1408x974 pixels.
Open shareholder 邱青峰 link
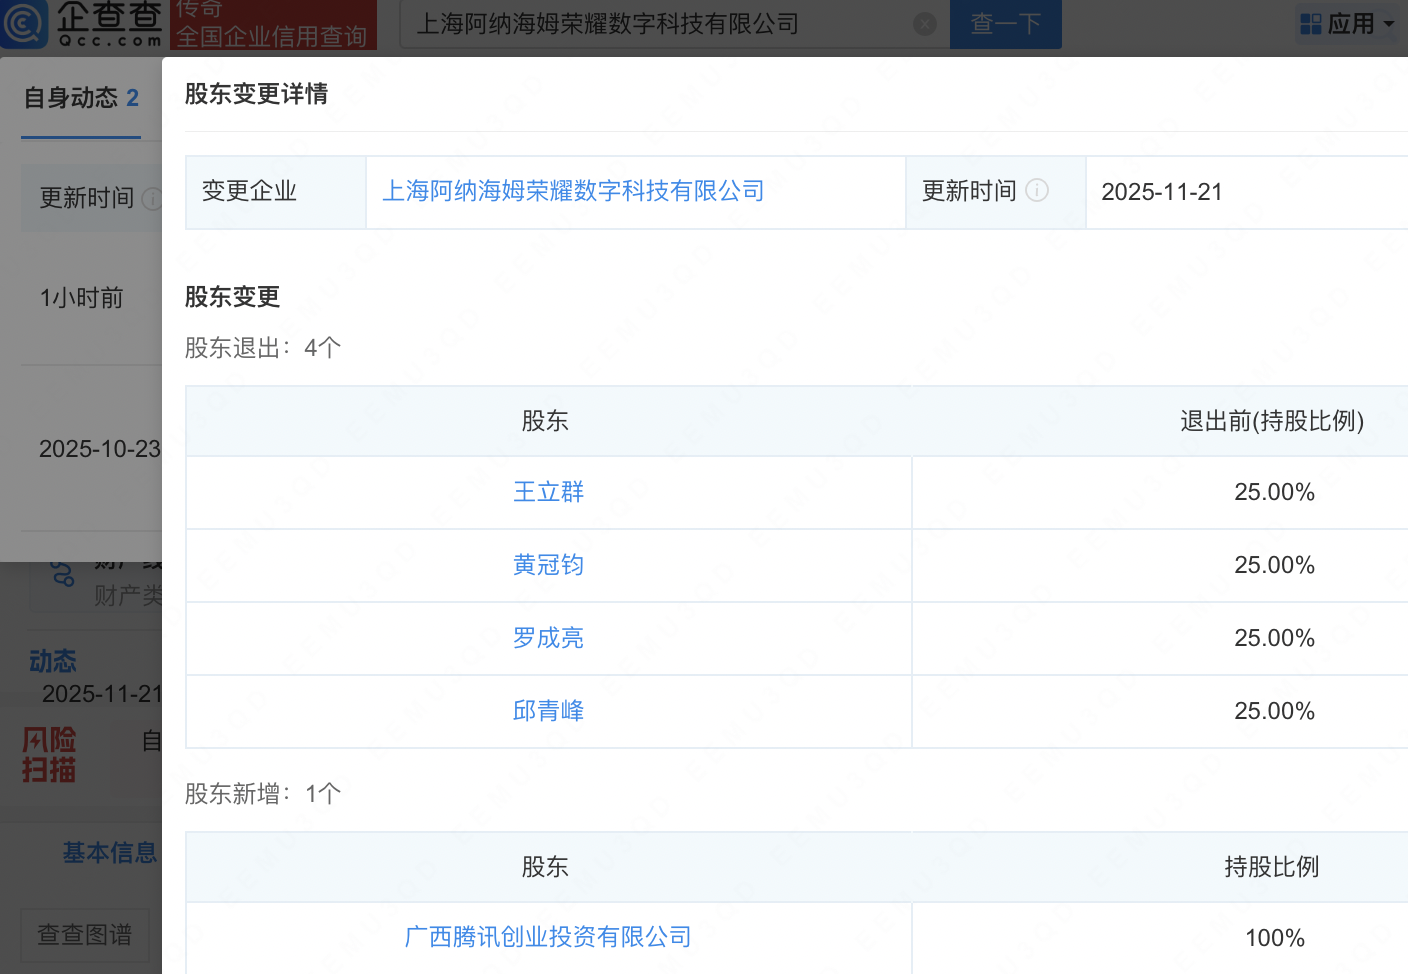tap(548, 711)
